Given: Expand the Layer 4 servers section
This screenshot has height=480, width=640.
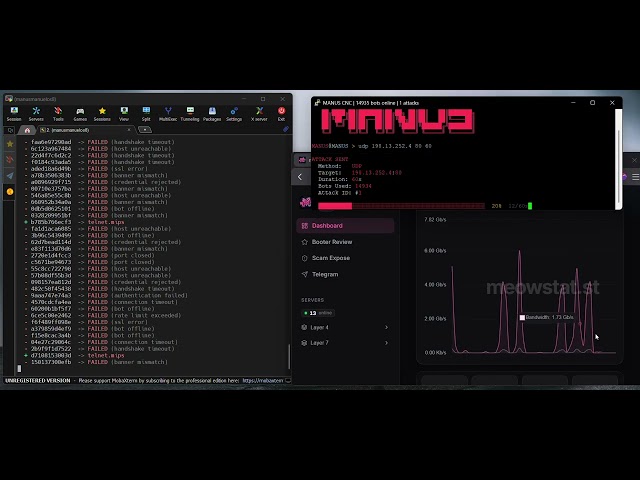Looking at the screenshot, I should coord(345,327).
